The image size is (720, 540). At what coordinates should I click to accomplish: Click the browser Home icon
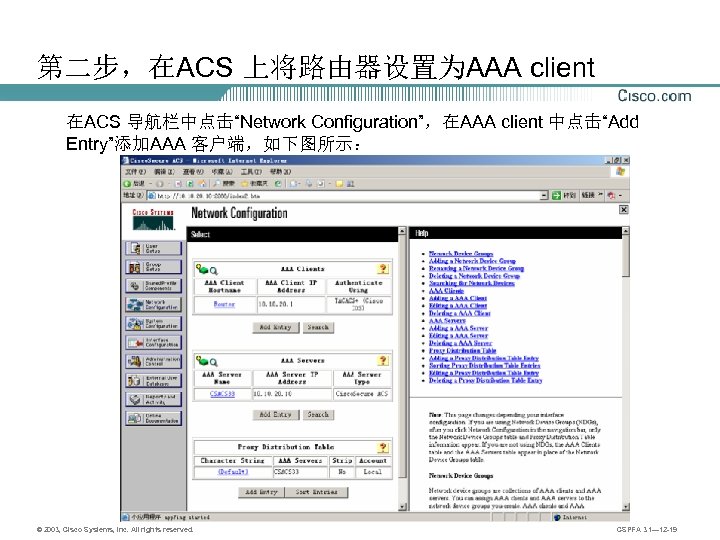[x=201, y=184]
